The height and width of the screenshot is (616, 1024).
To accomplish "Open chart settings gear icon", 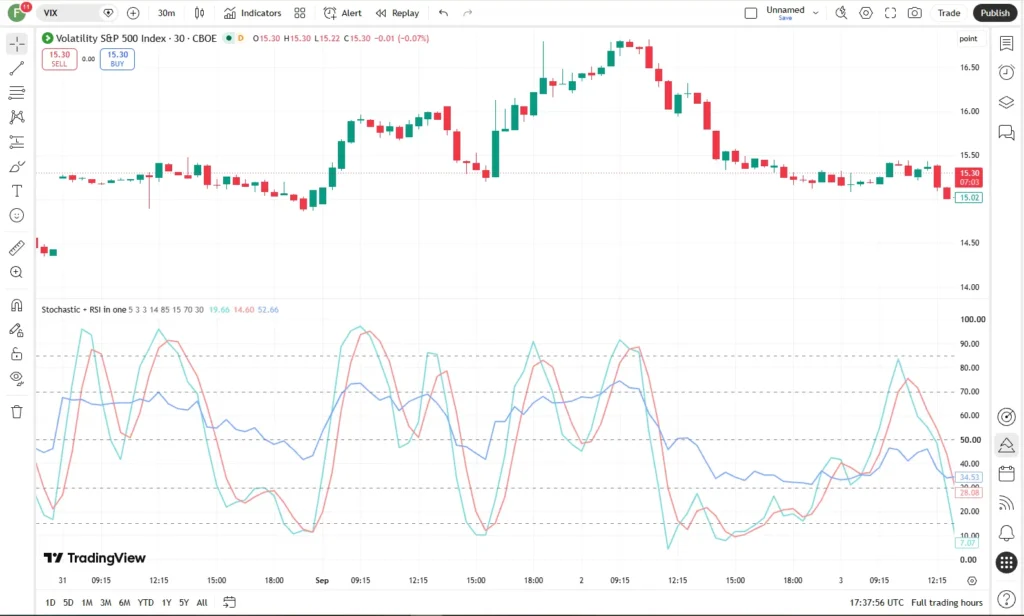I will coord(866,12).
